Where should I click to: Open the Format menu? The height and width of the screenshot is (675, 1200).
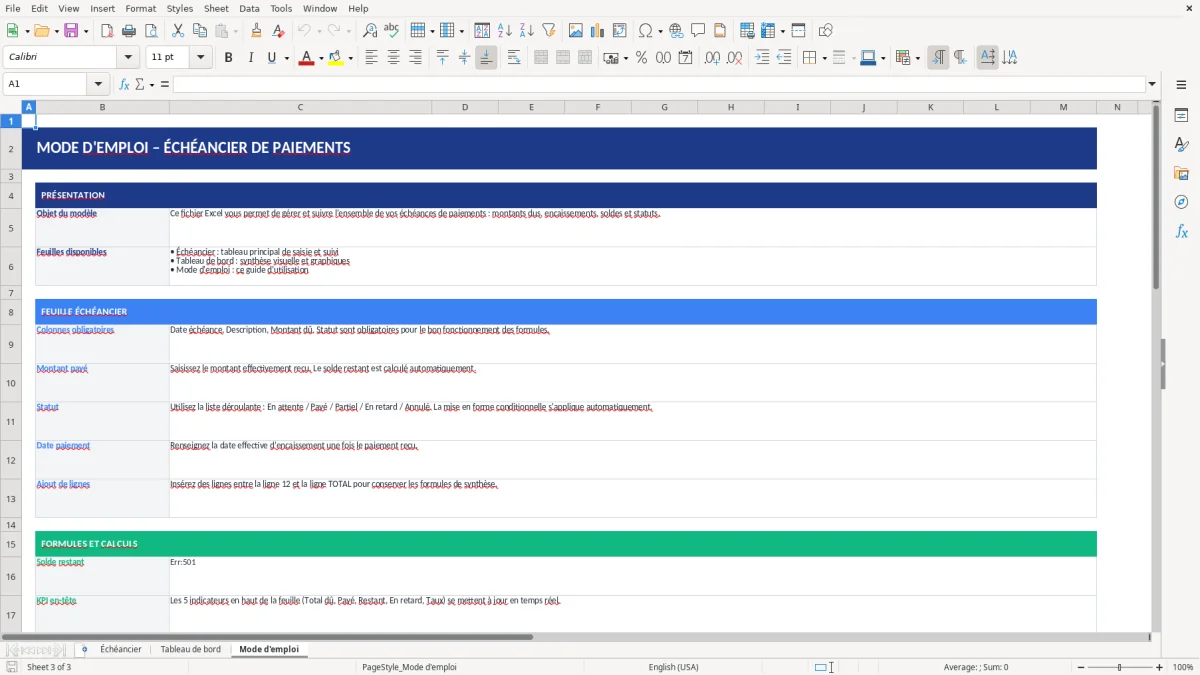(x=140, y=8)
